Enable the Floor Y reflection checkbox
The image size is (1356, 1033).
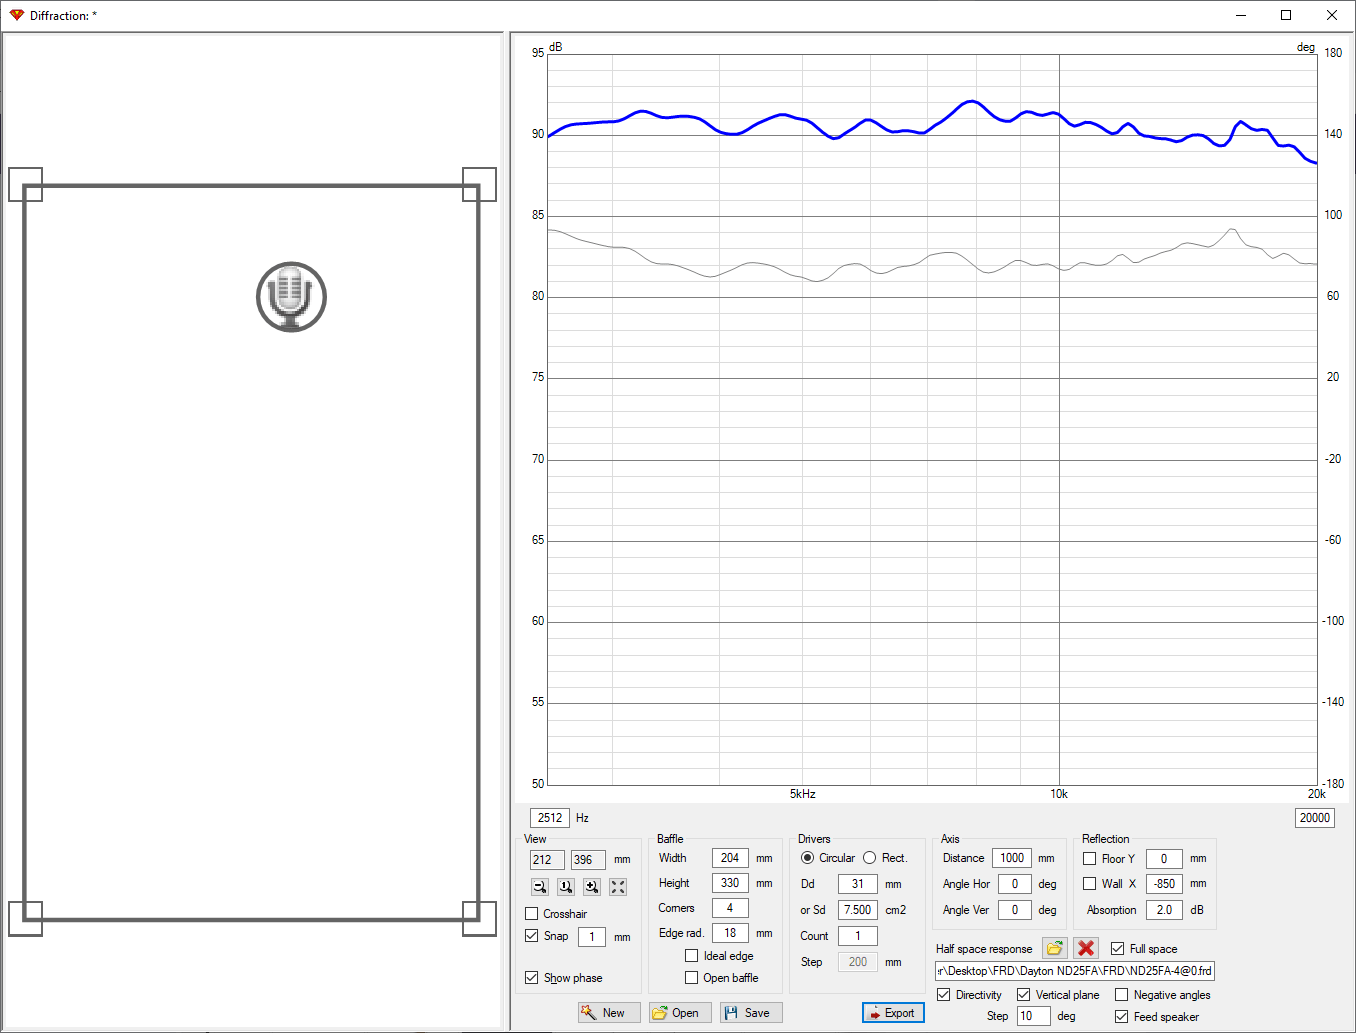pyautogui.click(x=1090, y=859)
